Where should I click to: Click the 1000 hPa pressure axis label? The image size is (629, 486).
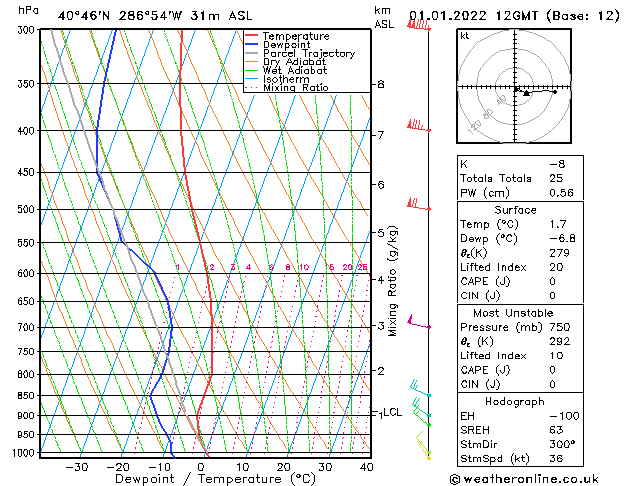(x=24, y=453)
